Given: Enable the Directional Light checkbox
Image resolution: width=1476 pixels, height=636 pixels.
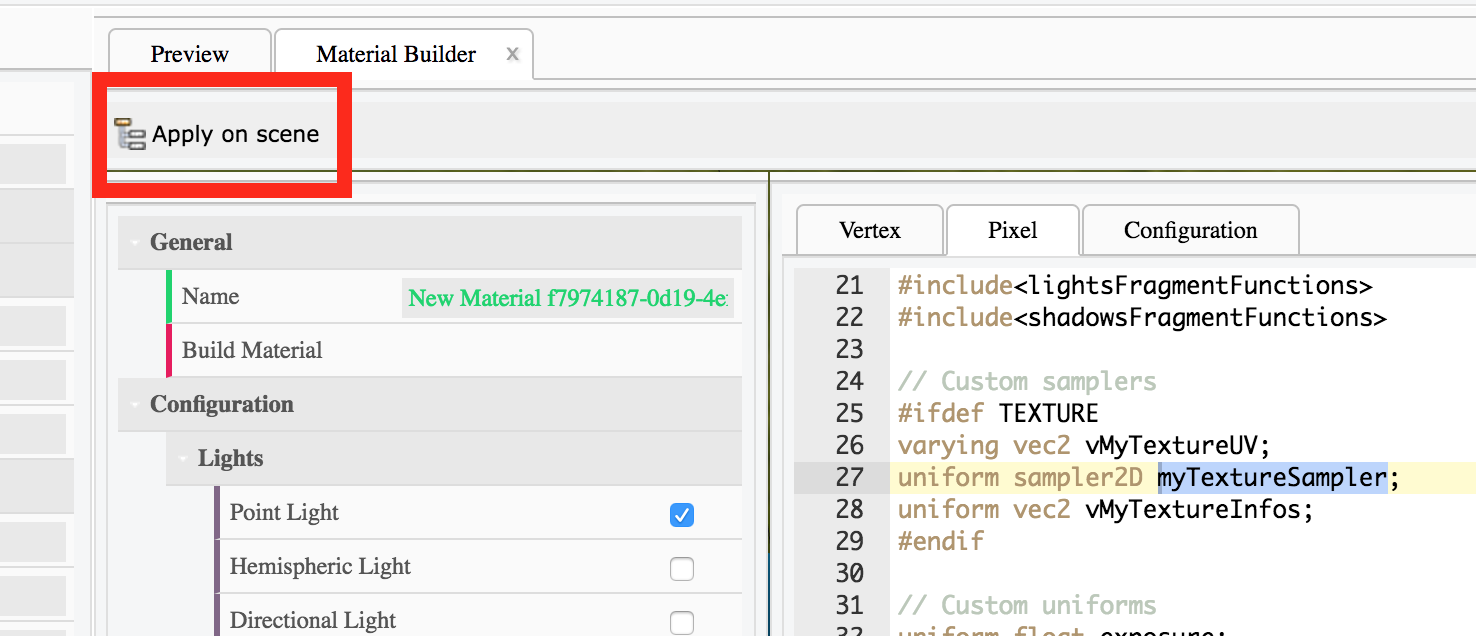Looking at the screenshot, I should click(x=682, y=622).
